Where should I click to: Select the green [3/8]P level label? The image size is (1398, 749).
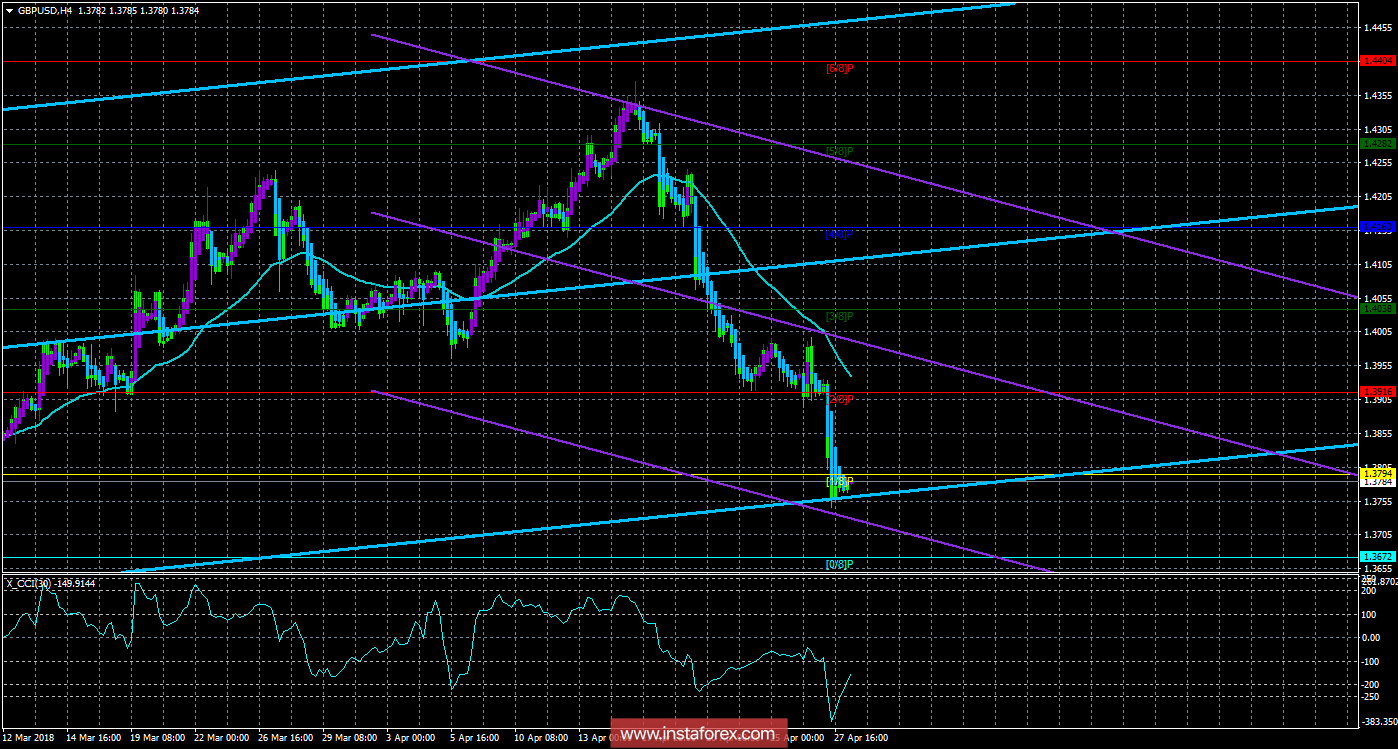point(839,316)
